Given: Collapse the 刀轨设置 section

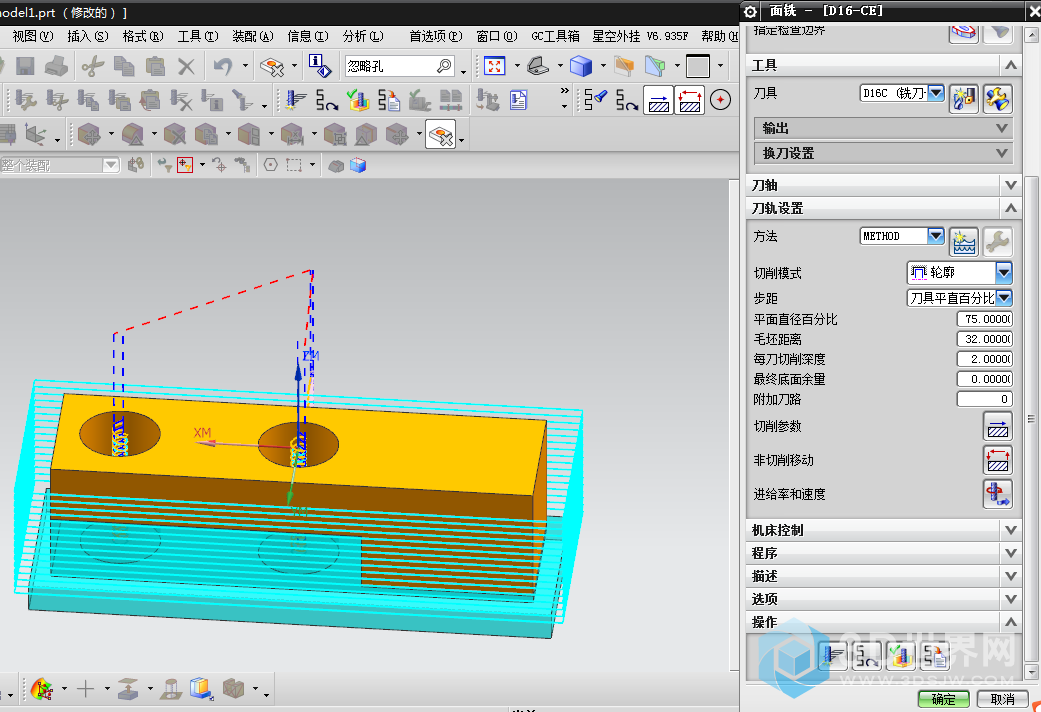Looking at the screenshot, I should point(1010,209).
